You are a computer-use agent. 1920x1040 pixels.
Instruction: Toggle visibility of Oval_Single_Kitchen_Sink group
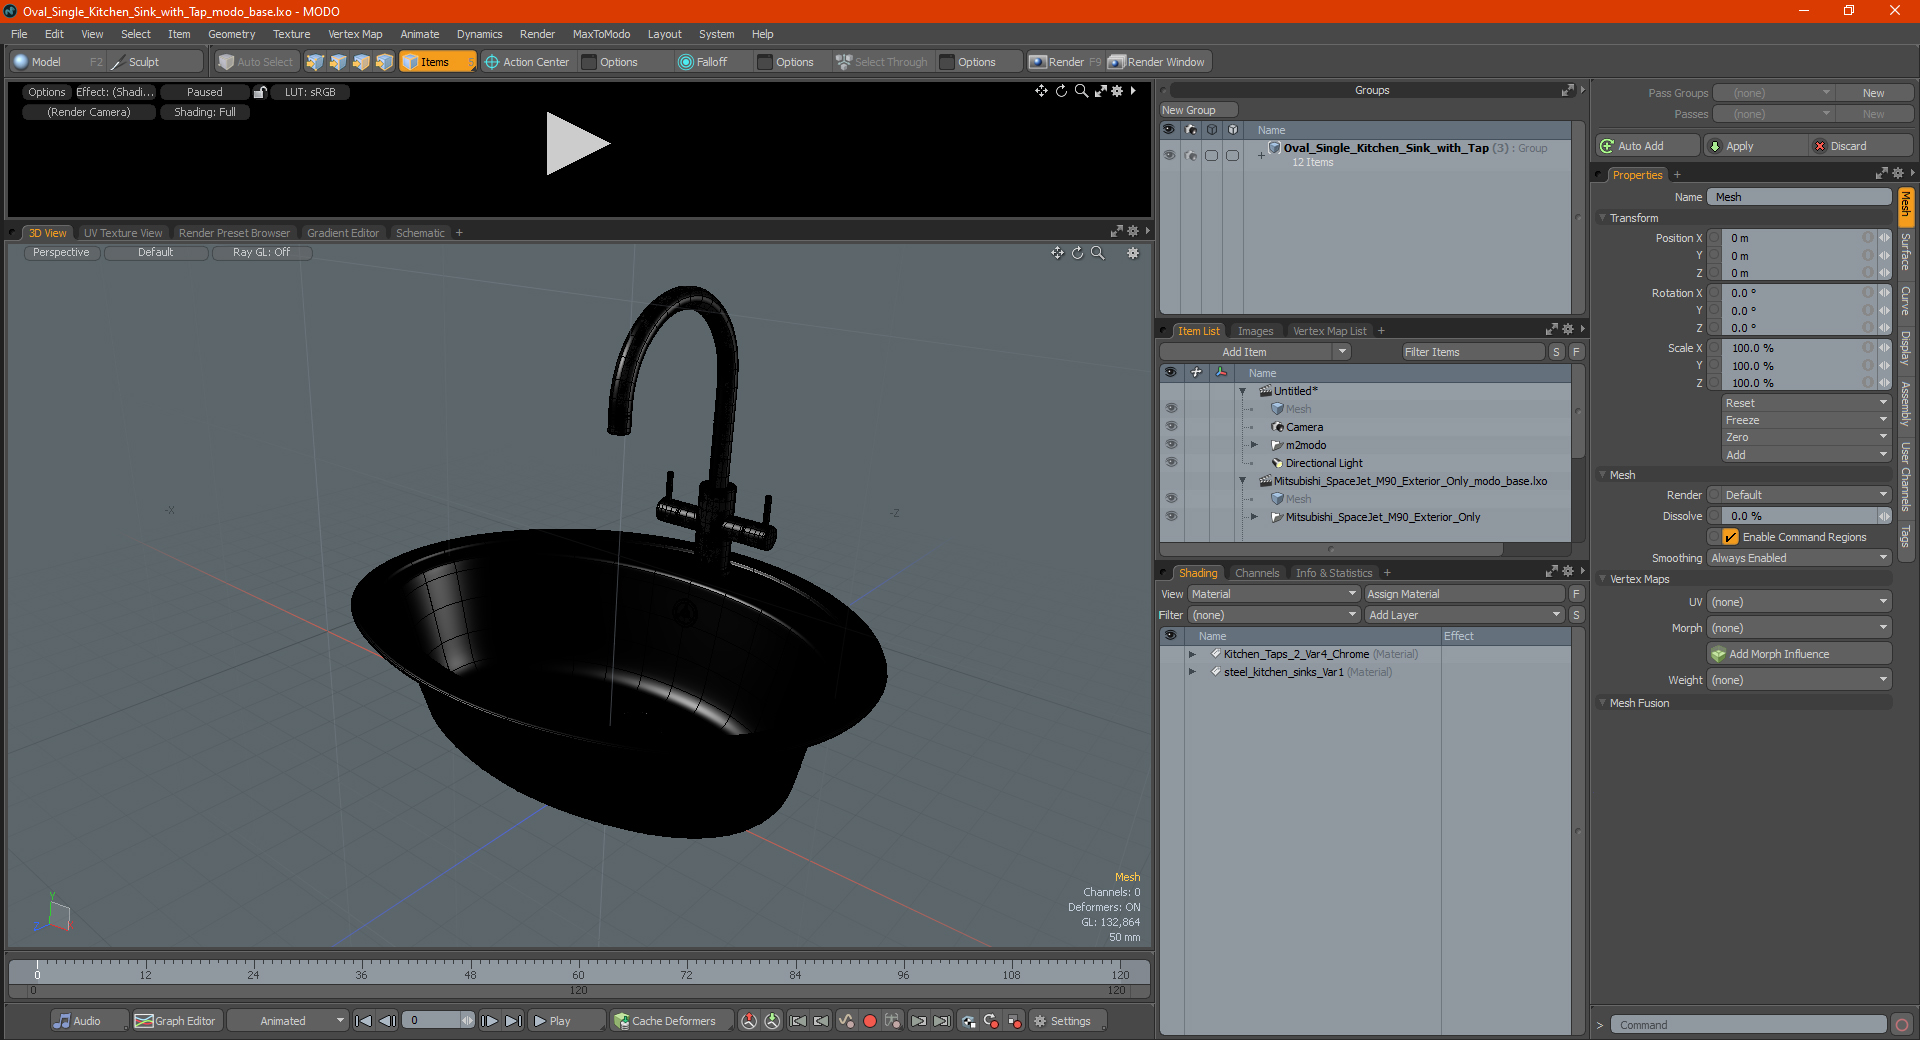1168,155
